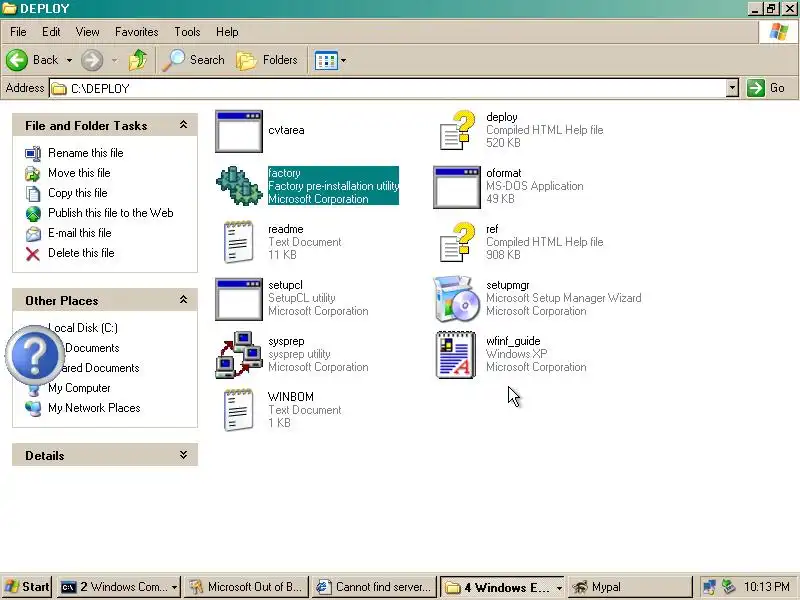Click the setupcl utility icon
The image size is (800, 600).
tap(239, 299)
